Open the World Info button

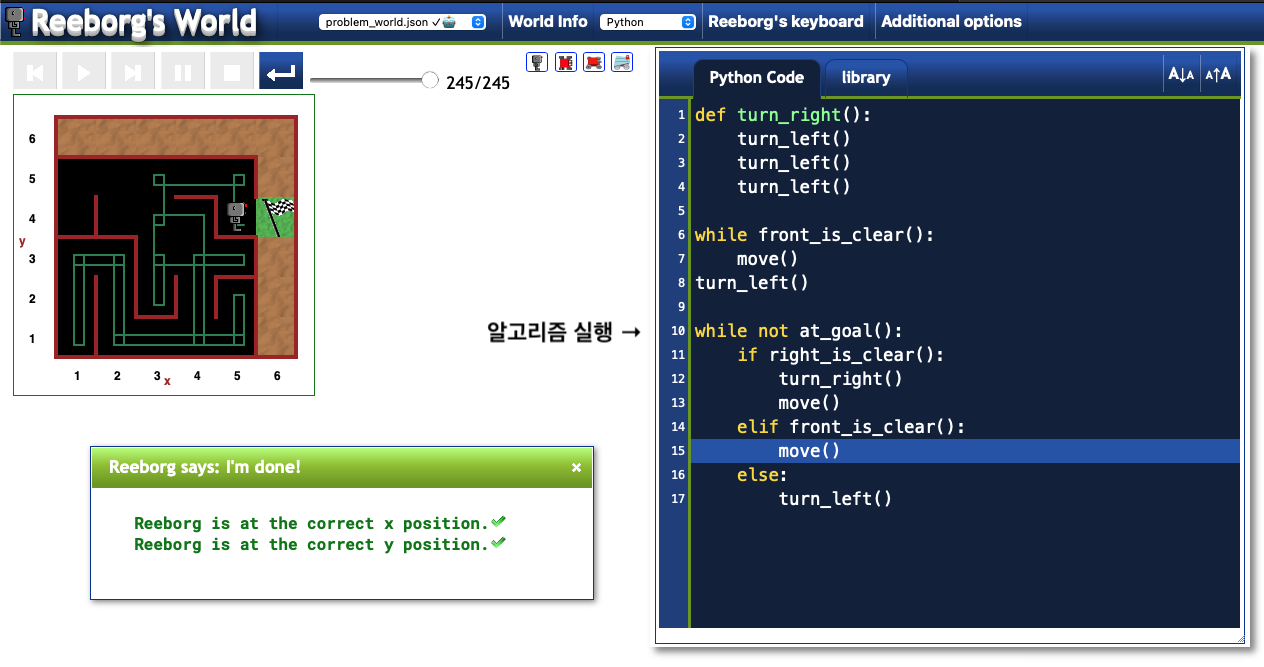pos(548,21)
